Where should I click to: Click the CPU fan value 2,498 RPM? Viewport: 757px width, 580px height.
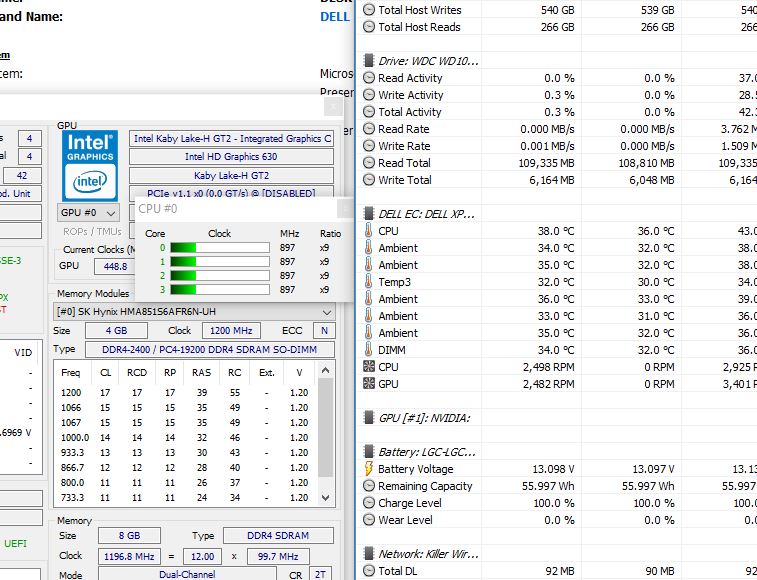(x=548, y=367)
